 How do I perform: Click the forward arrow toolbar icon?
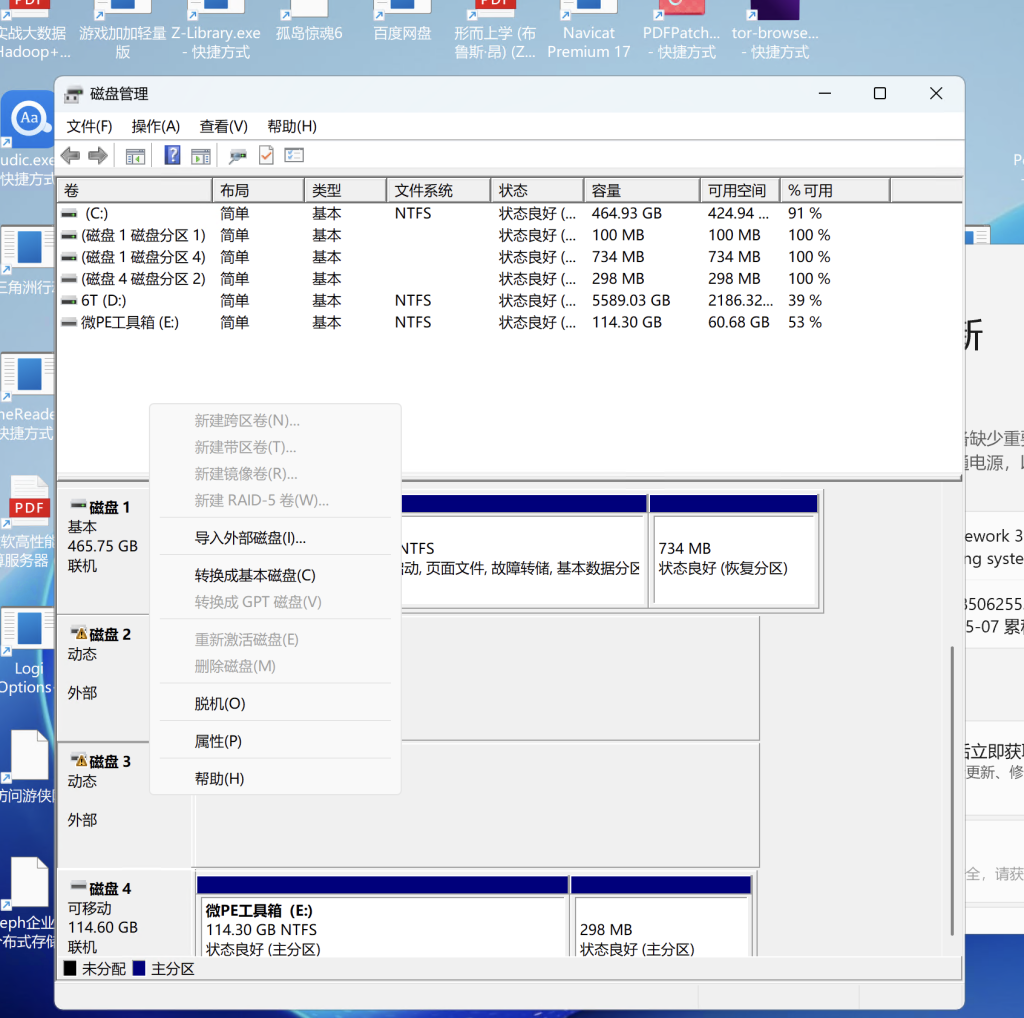coord(98,155)
